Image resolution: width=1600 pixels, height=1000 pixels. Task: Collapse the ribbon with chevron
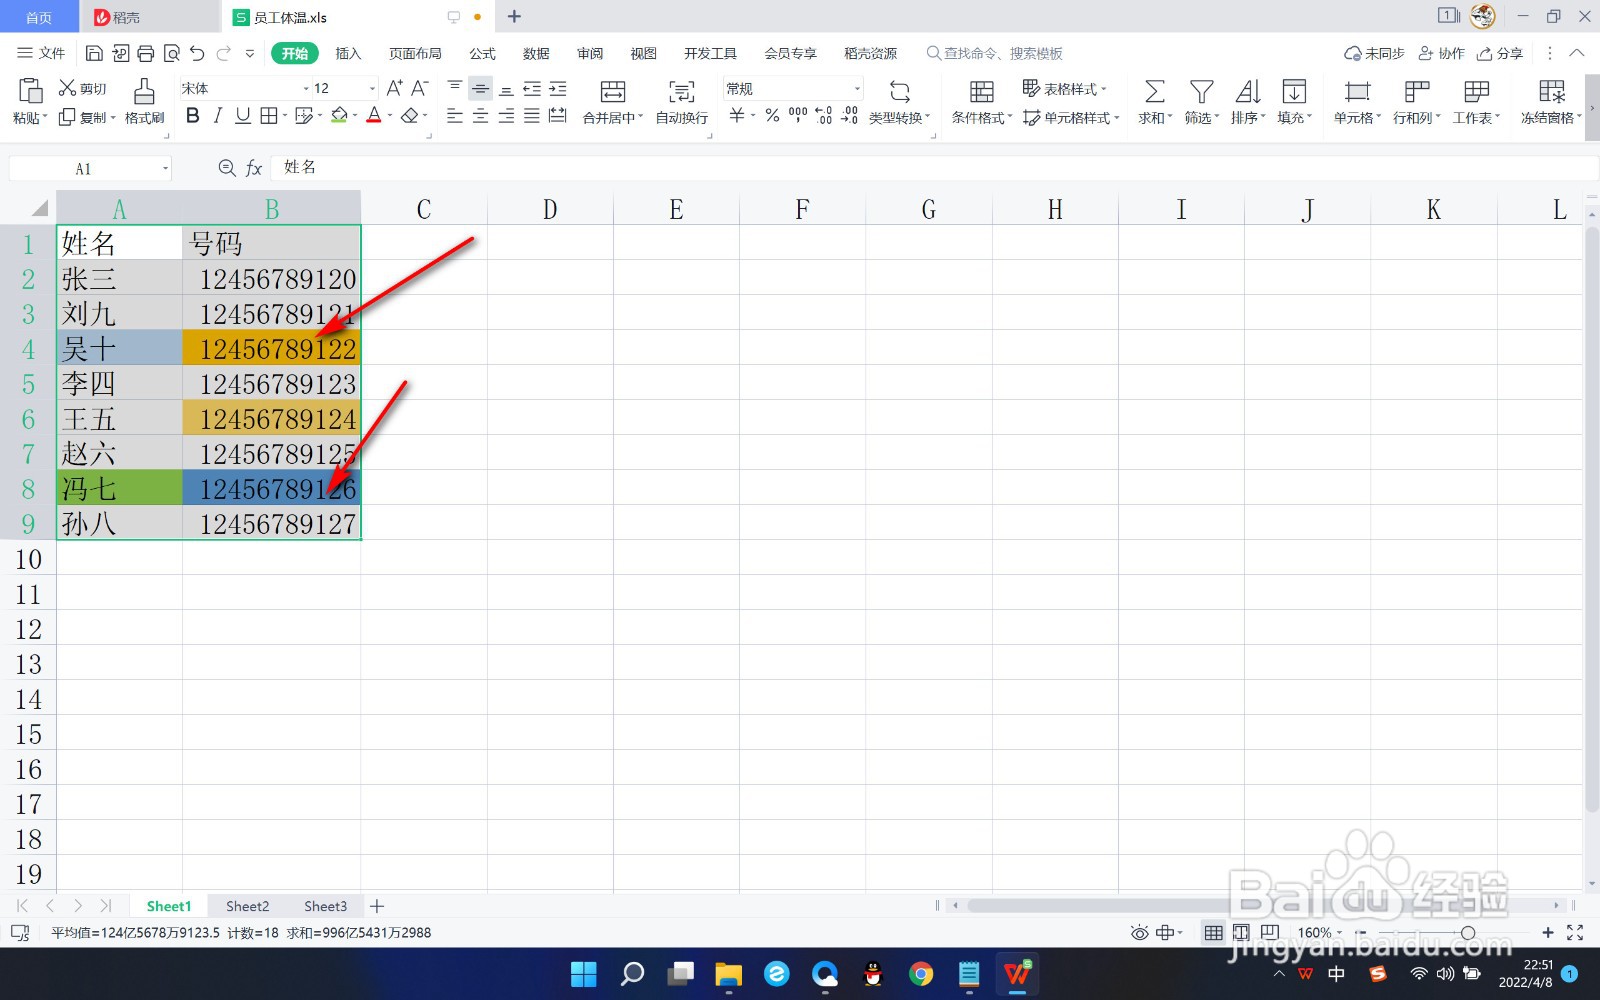pyautogui.click(x=1577, y=53)
